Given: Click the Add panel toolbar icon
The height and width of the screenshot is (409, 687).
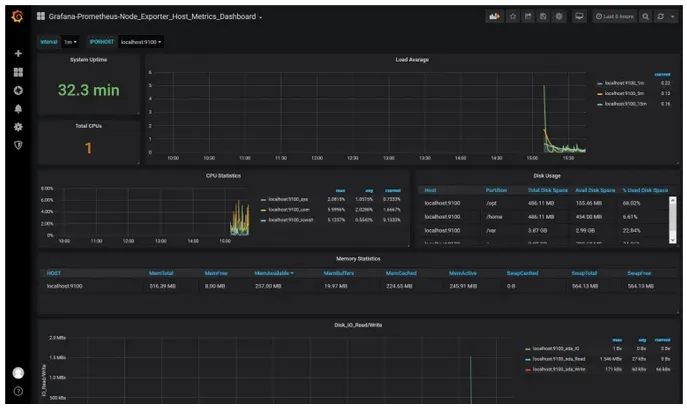Looking at the screenshot, I should (494, 16).
